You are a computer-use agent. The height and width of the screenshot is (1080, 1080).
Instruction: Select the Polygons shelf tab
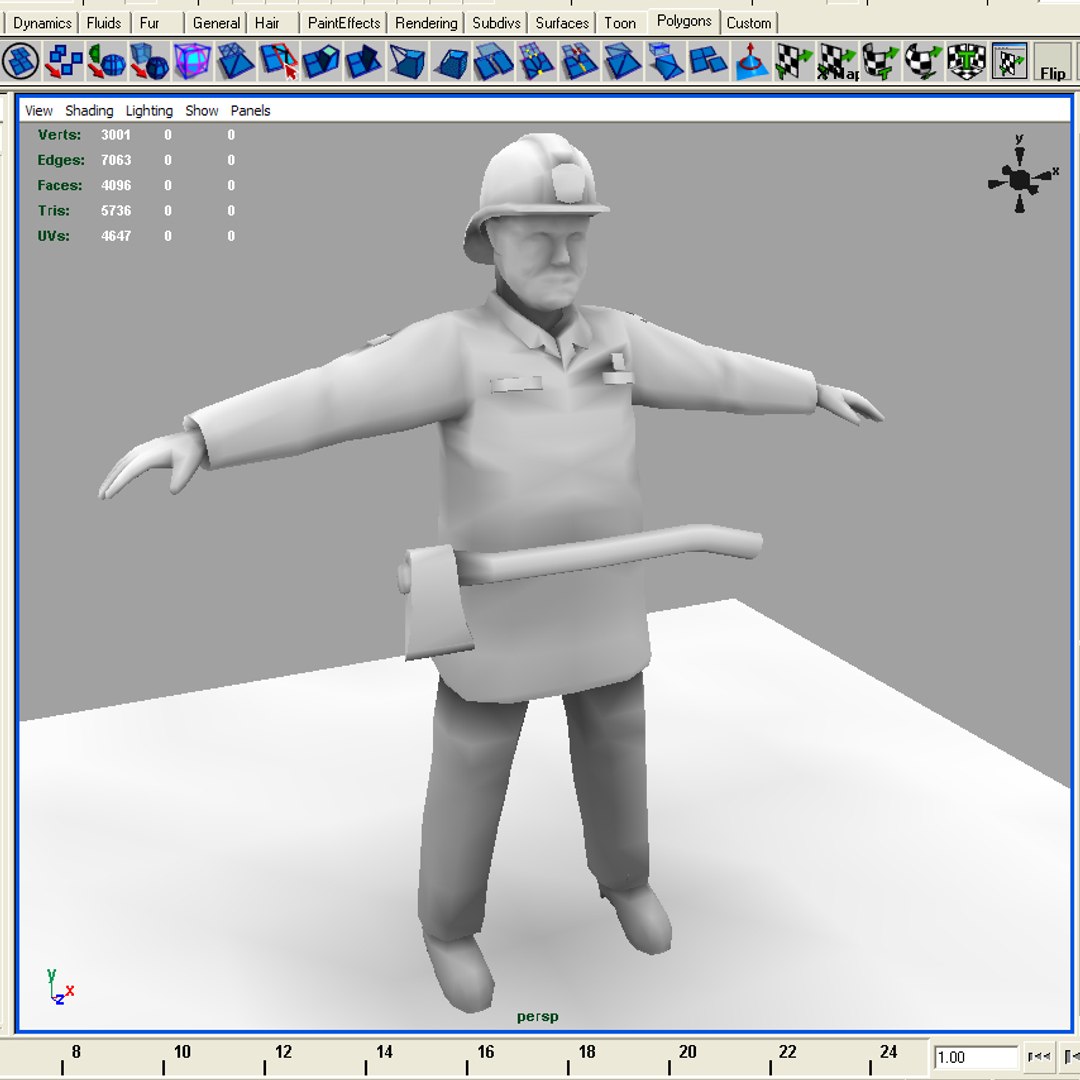coord(684,21)
